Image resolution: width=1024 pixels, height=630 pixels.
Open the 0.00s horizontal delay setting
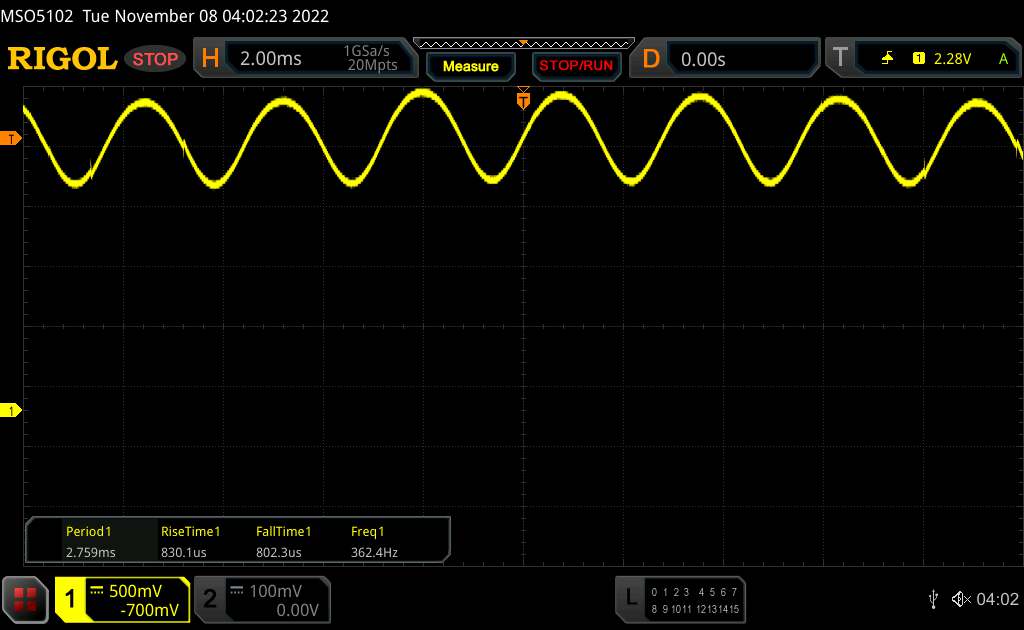pos(703,59)
